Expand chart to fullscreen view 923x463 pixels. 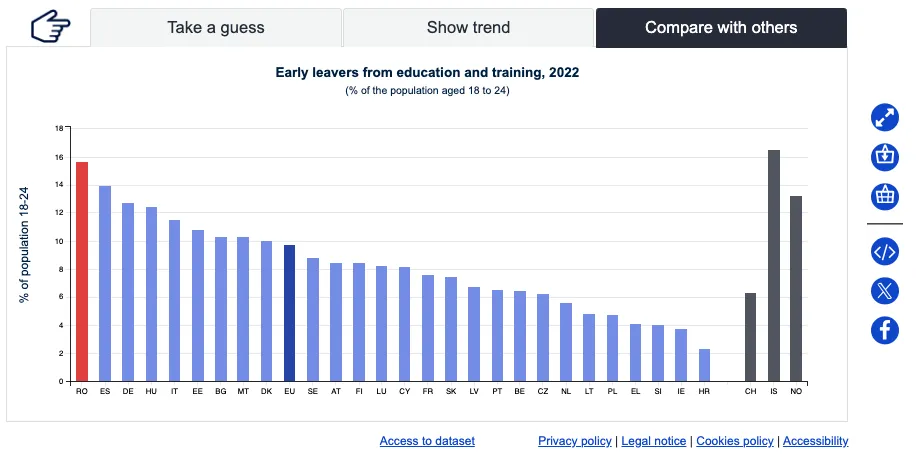(884, 117)
